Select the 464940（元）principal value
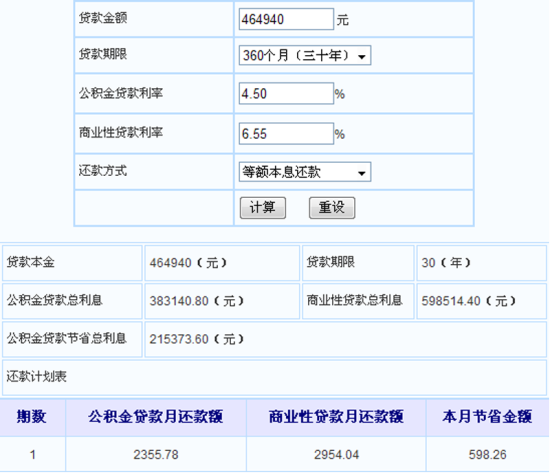 188,263
